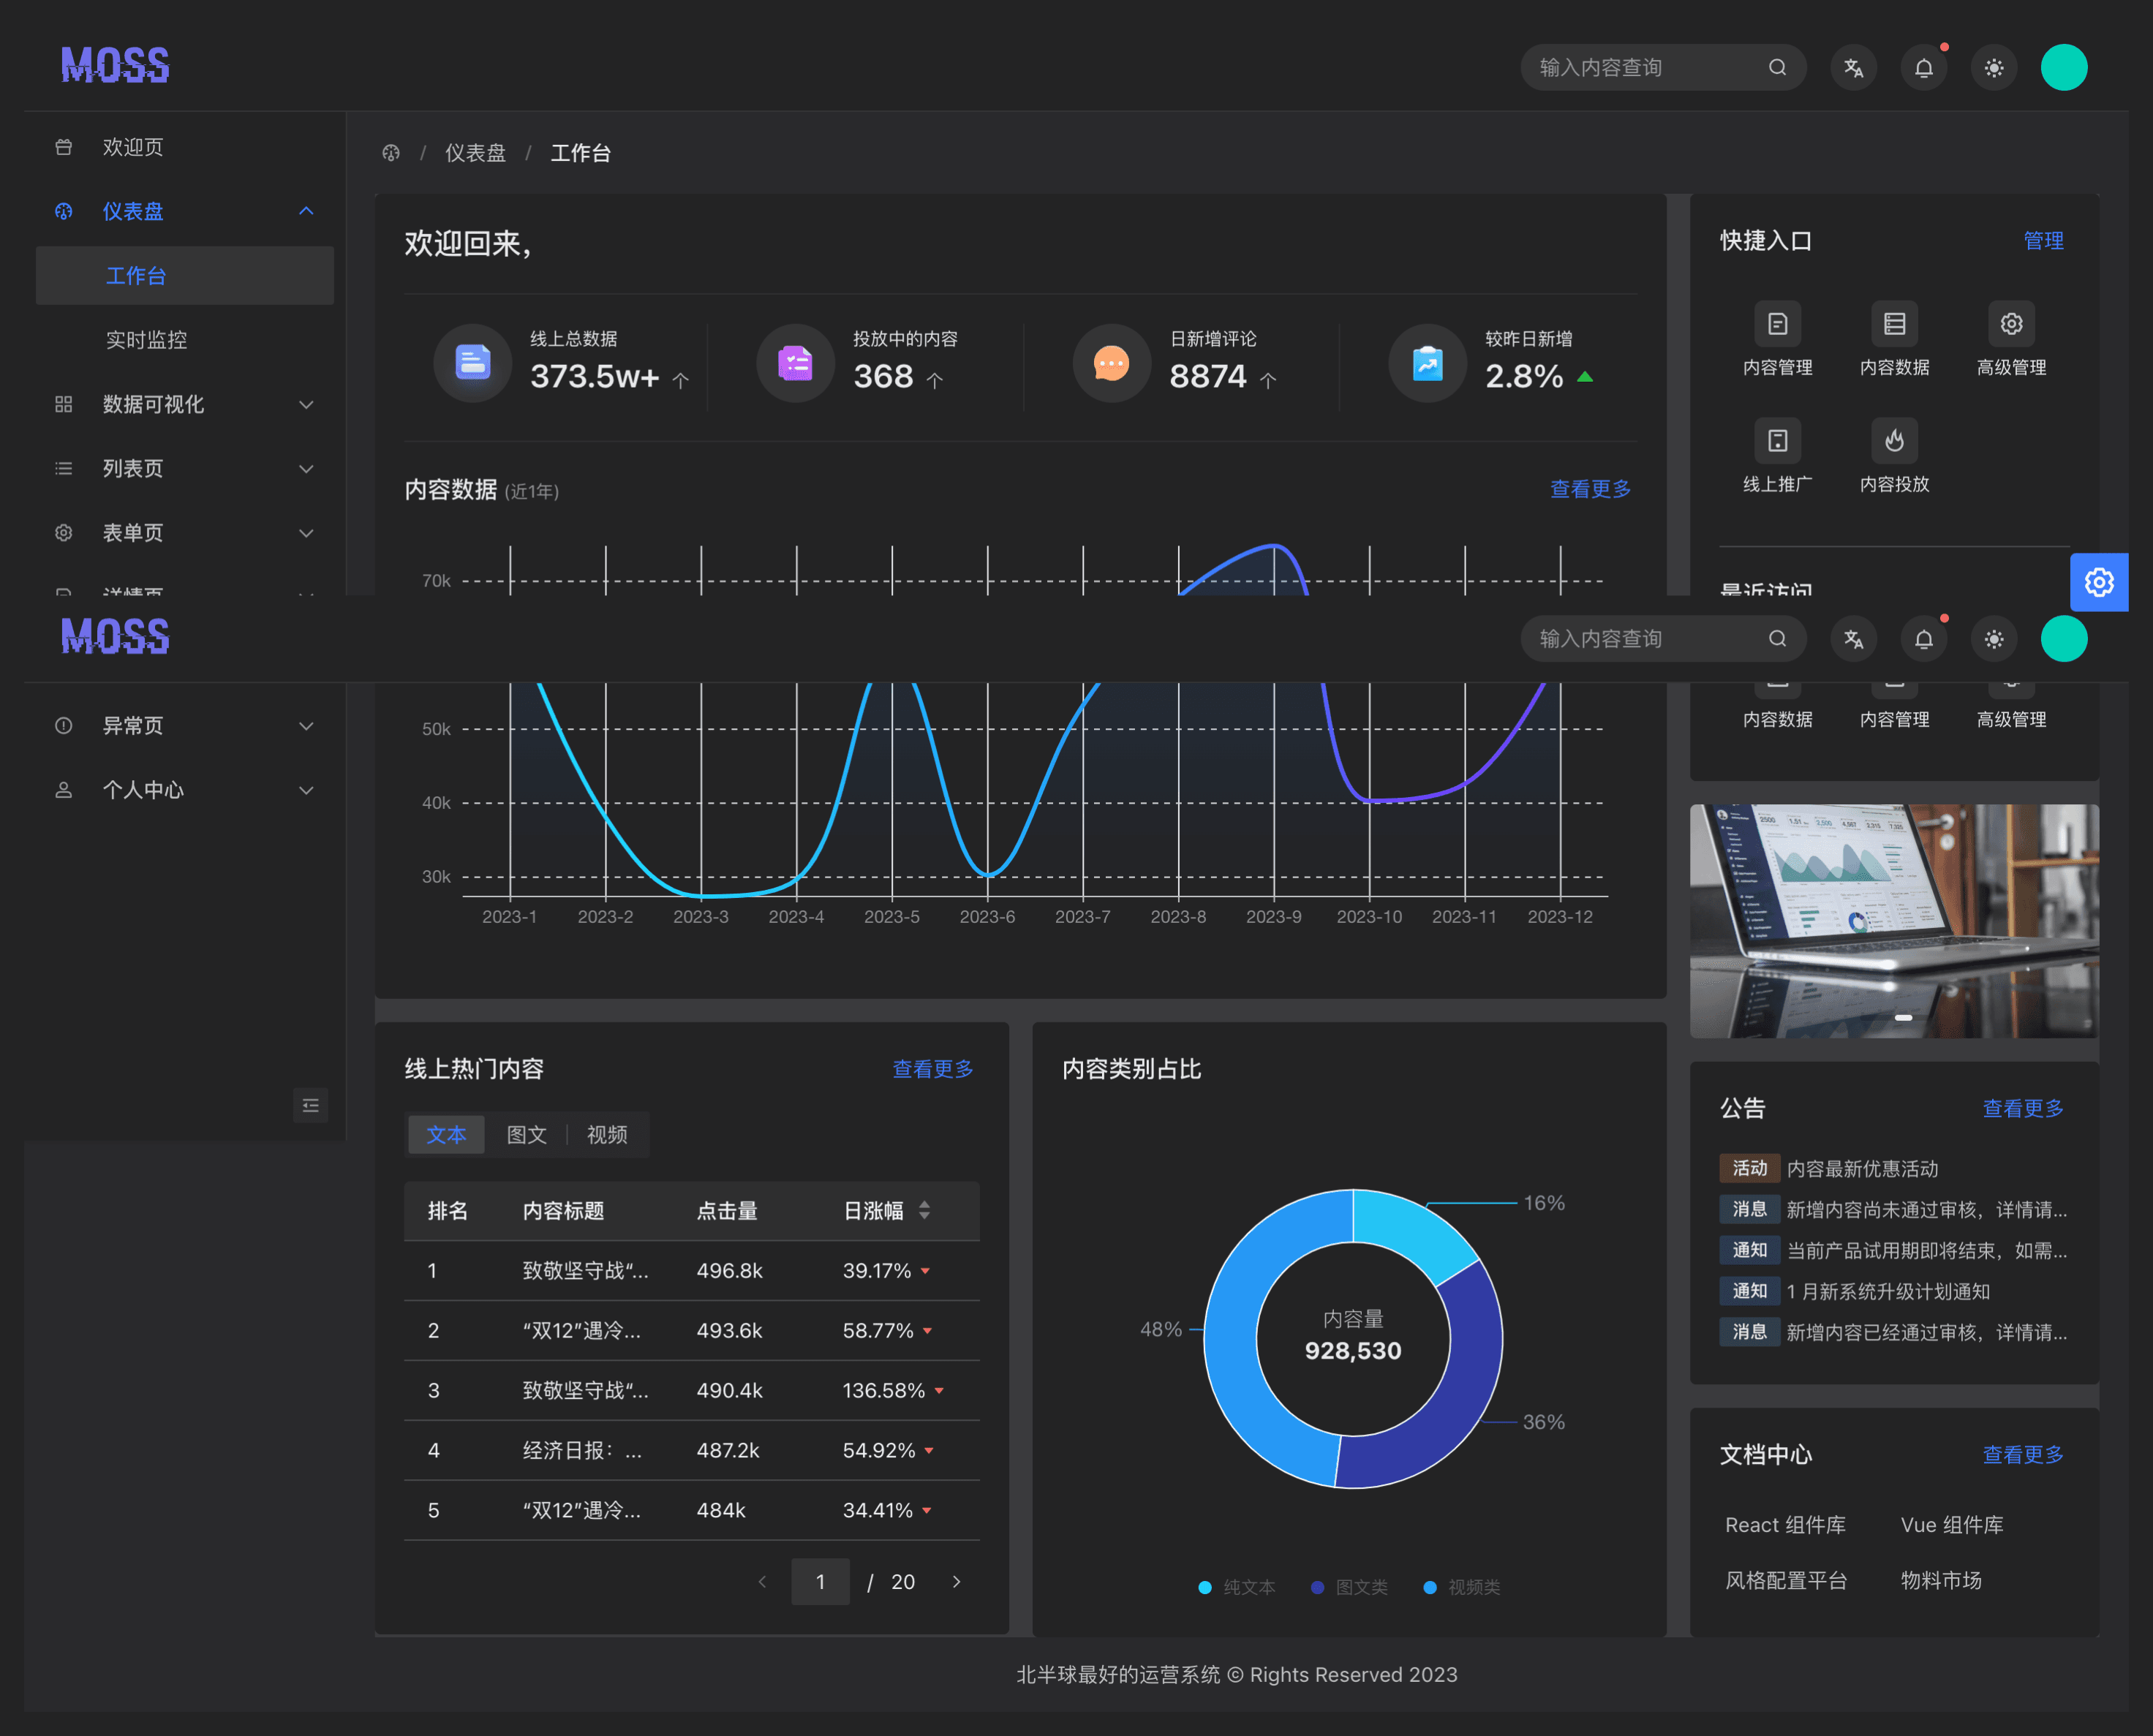
Task: Toggle 视频类 legend in donut chart
Action: (x=1462, y=1587)
